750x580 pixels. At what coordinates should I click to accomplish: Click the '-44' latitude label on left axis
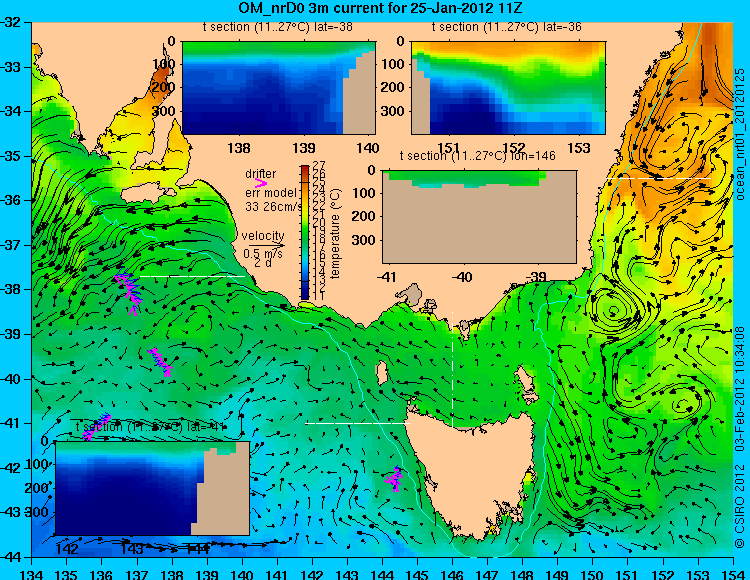pyautogui.click(x=10, y=557)
